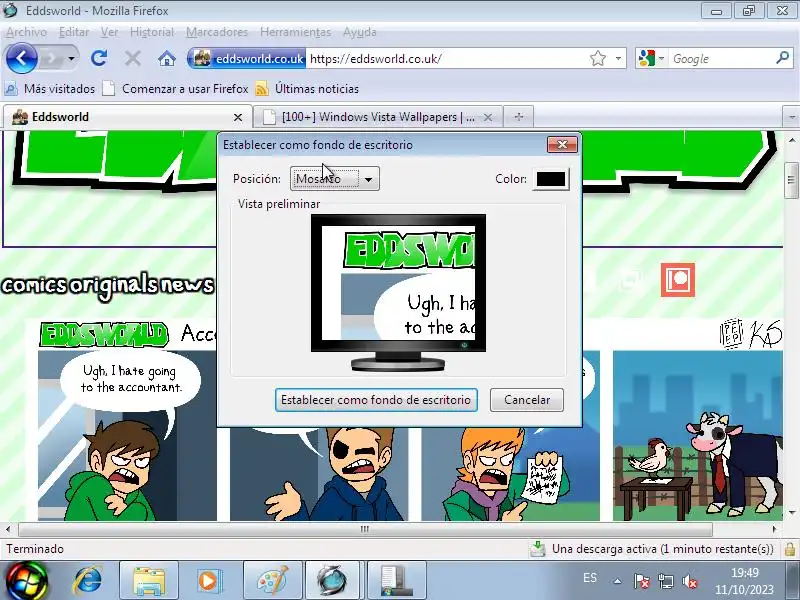Click the wallpaper preview monitor image
The image size is (800, 600).
398,292
